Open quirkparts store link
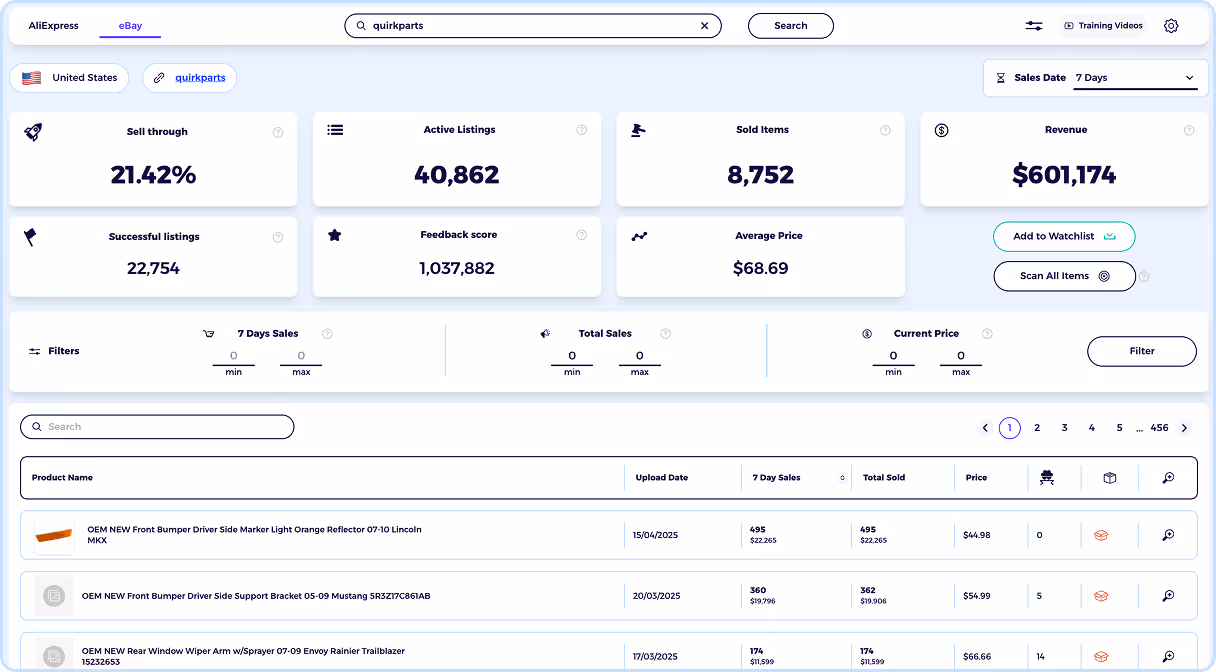This screenshot has width=1216, height=672. 200,78
